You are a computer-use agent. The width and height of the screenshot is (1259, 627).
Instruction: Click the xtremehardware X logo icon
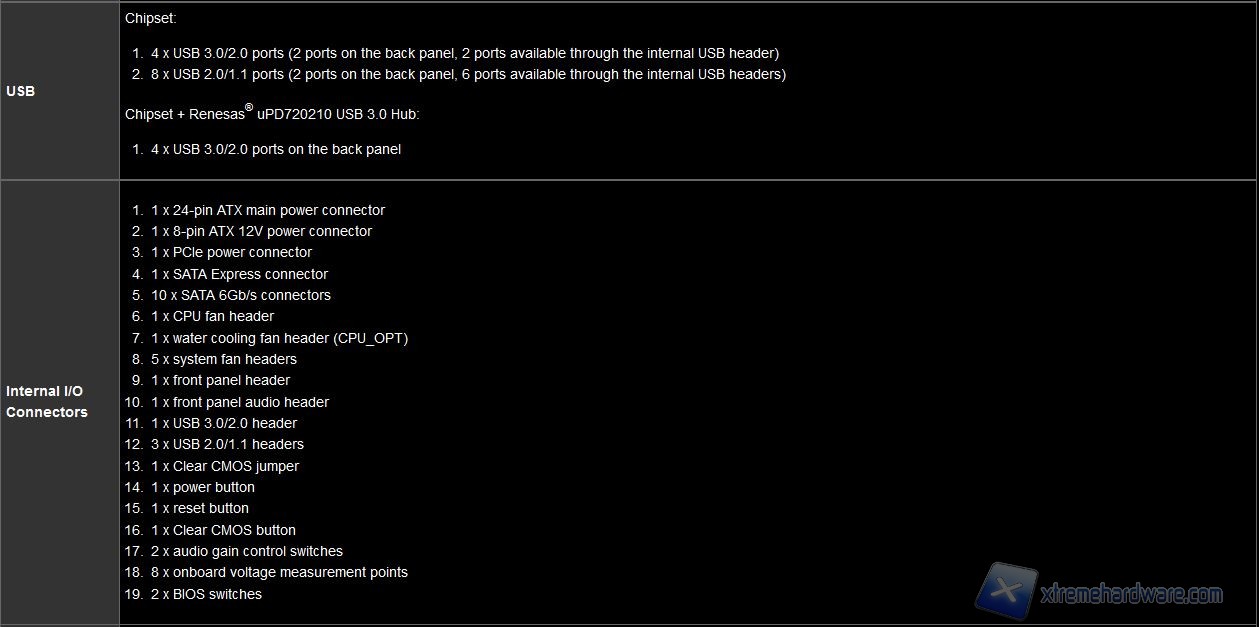[x=1005, y=592]
